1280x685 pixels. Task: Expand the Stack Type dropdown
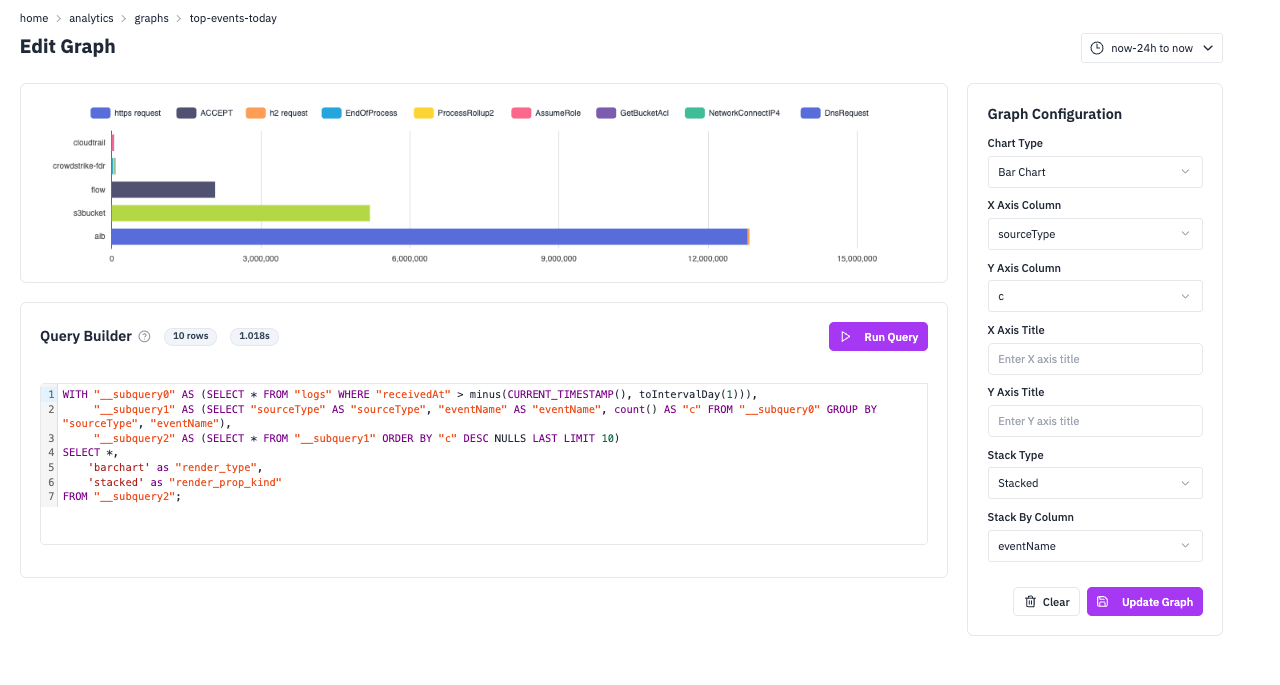point(1094,483)
